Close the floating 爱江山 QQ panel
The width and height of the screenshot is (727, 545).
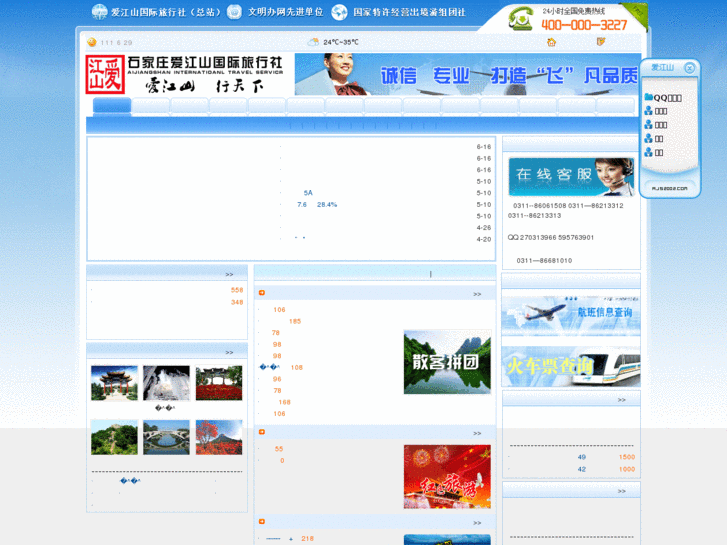[689, 68]
